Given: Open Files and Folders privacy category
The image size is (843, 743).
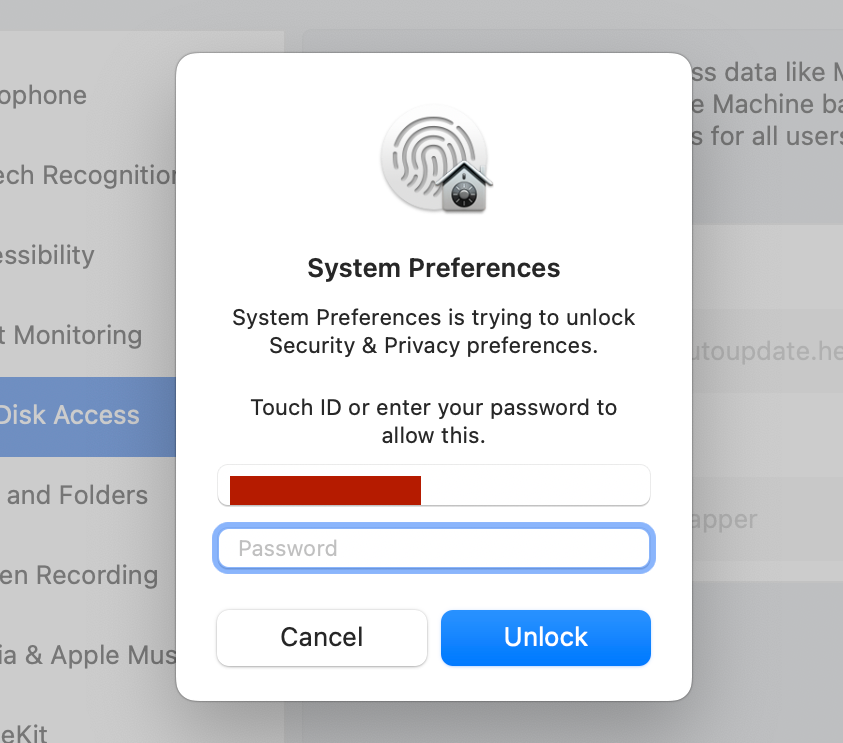Looking at the screenshot, I should [x=76, y=496].
